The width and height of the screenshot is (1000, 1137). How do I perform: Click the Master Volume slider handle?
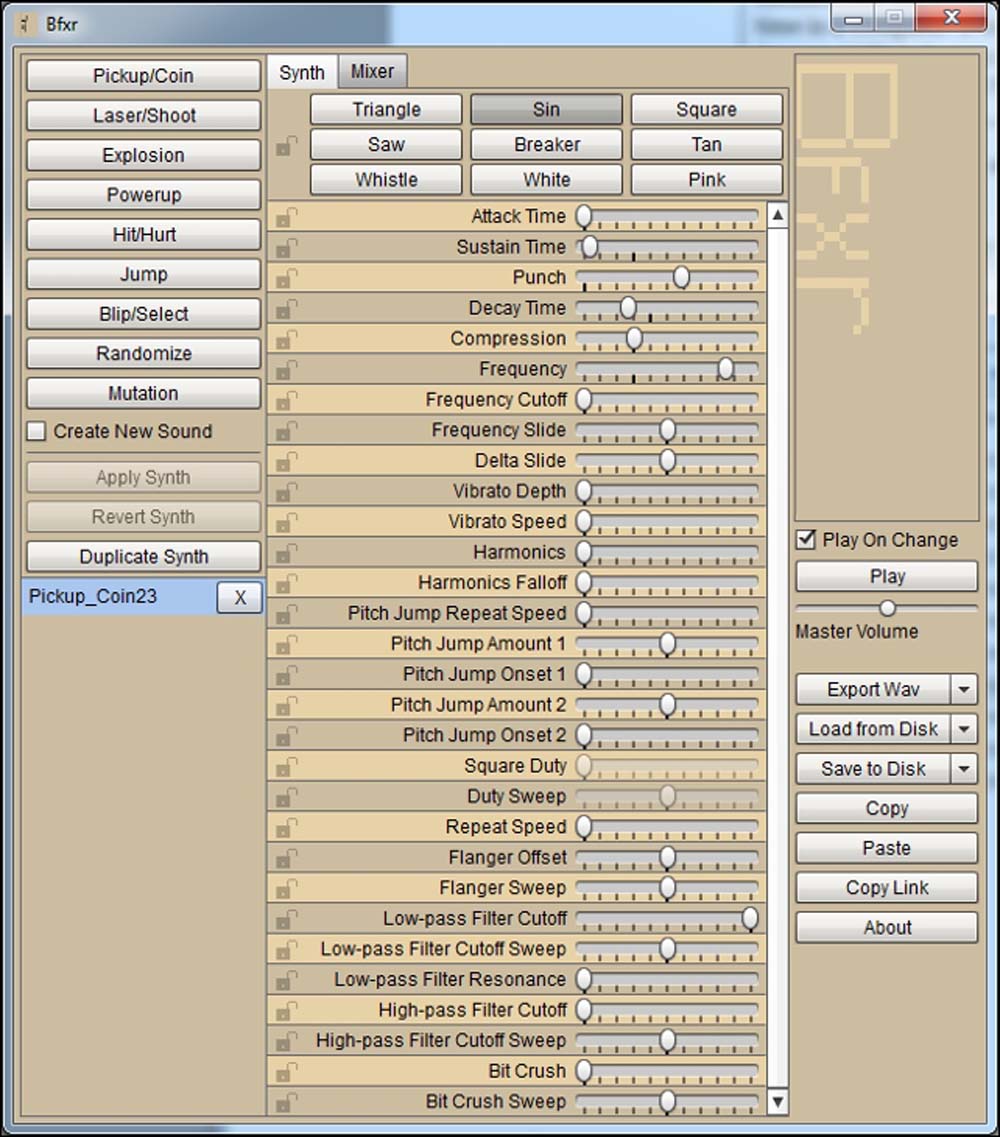coord(887,608)
